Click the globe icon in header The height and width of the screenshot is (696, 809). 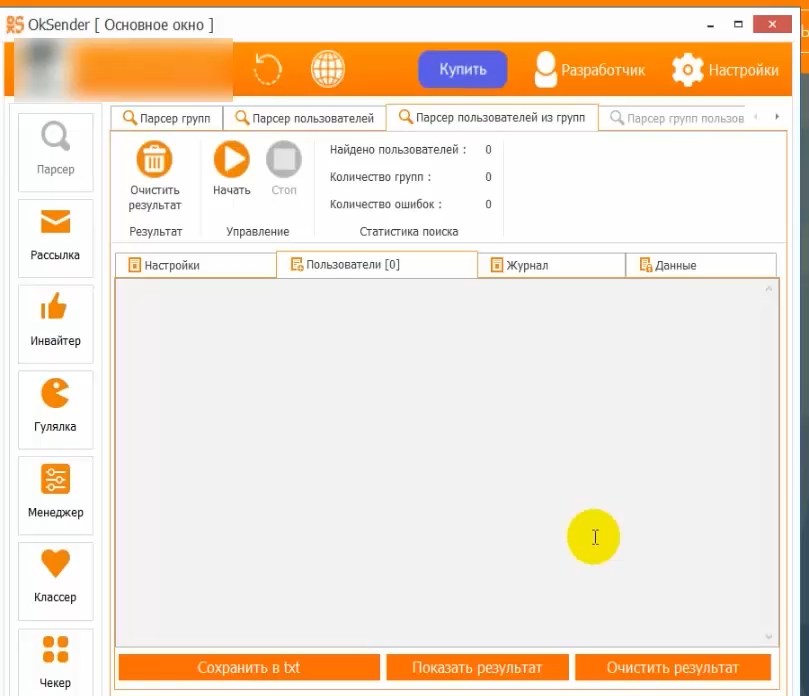pos(327,70)
